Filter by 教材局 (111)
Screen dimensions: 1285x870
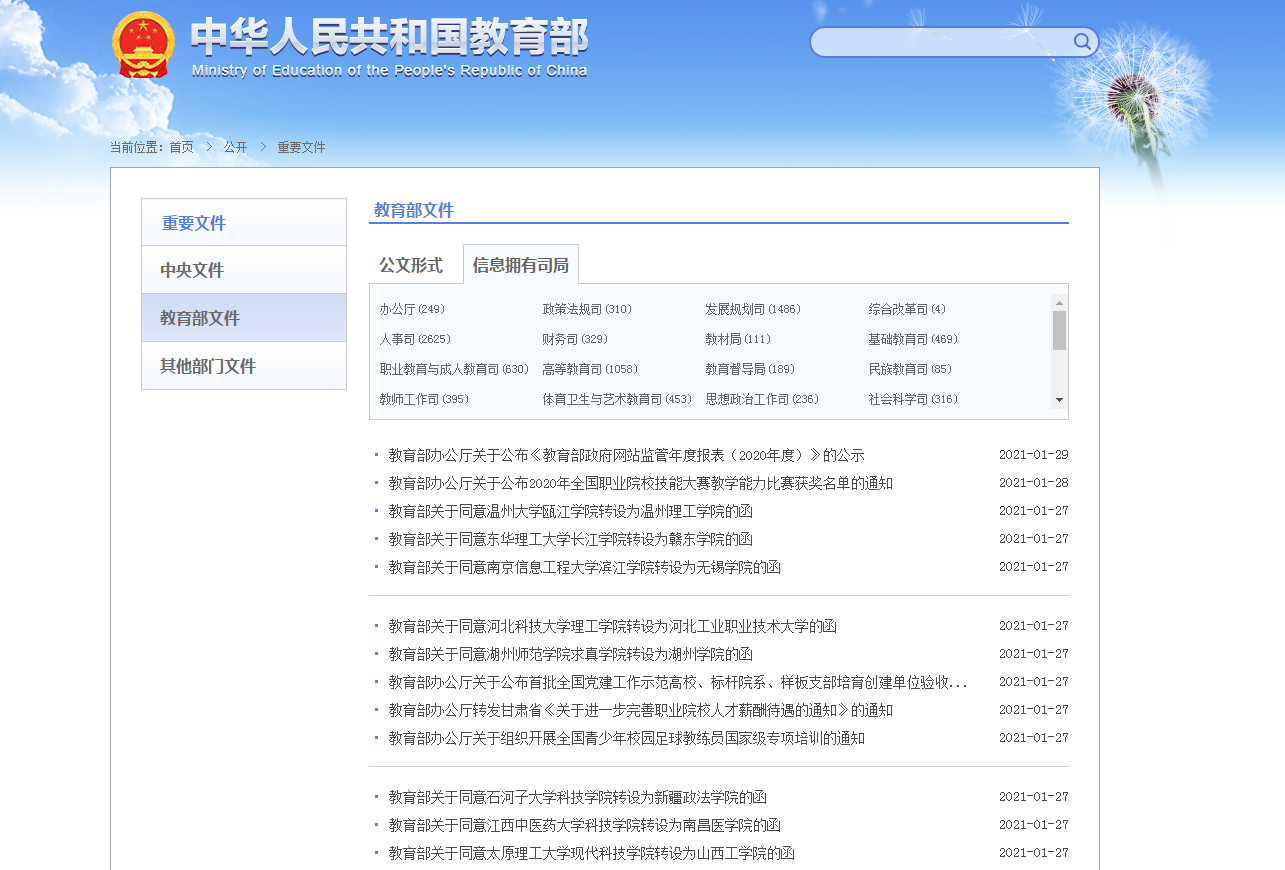pos(738,340)
